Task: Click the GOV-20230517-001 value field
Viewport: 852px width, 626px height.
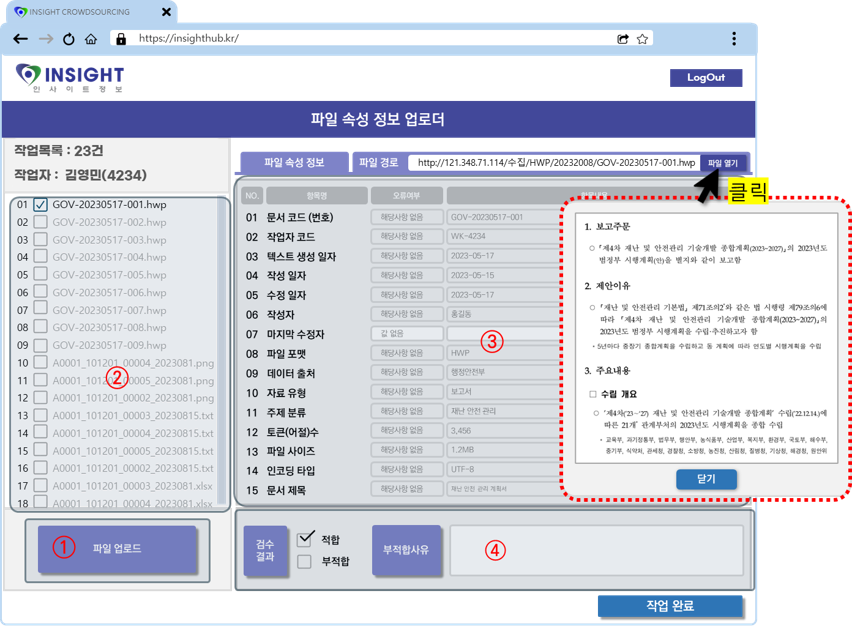Action: (503, 217)
